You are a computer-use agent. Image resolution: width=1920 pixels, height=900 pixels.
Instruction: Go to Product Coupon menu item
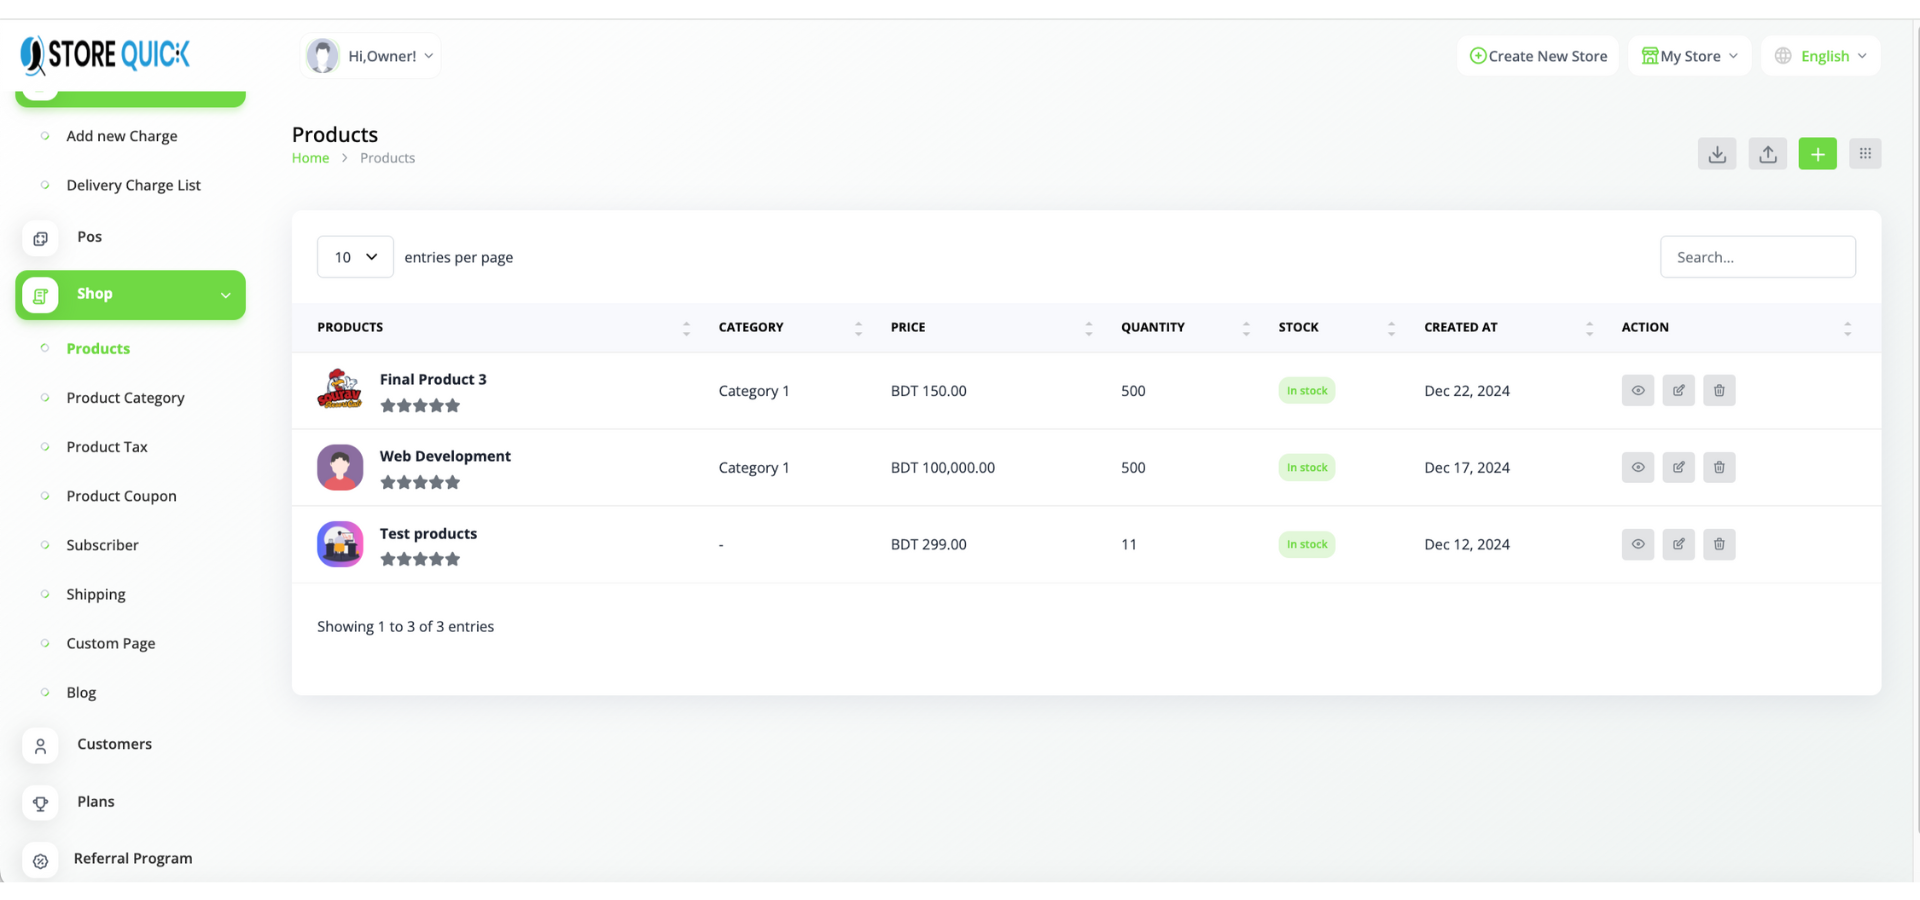point(121,496)
